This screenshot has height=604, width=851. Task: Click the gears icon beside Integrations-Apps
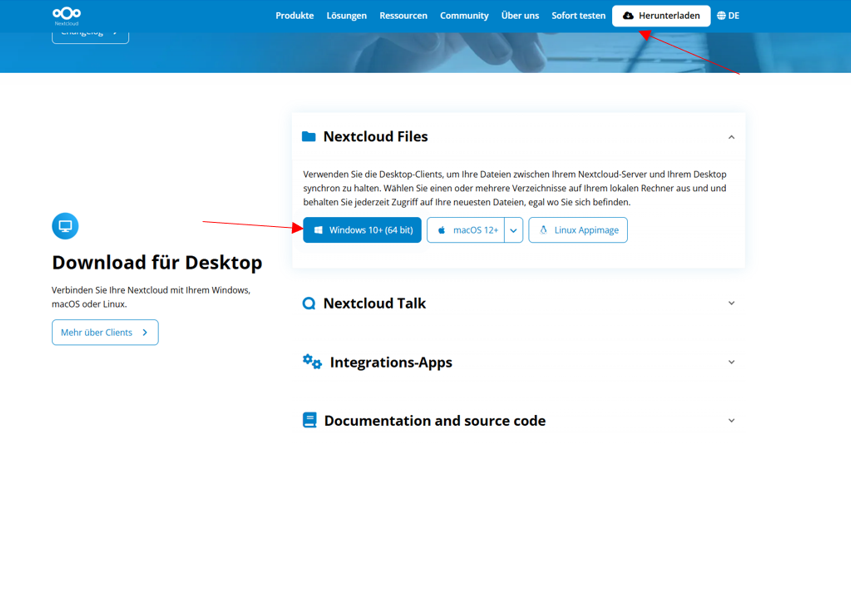312,361
